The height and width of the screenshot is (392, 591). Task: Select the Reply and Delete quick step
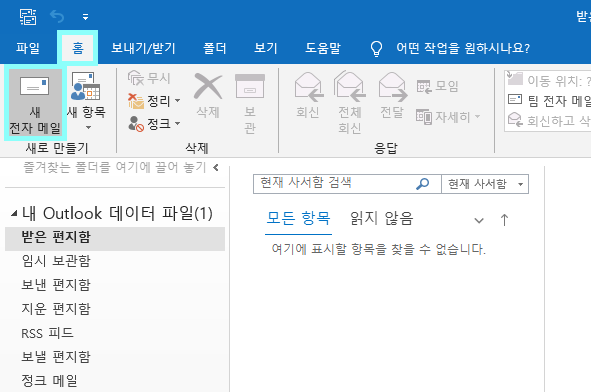tap(549, 121)
